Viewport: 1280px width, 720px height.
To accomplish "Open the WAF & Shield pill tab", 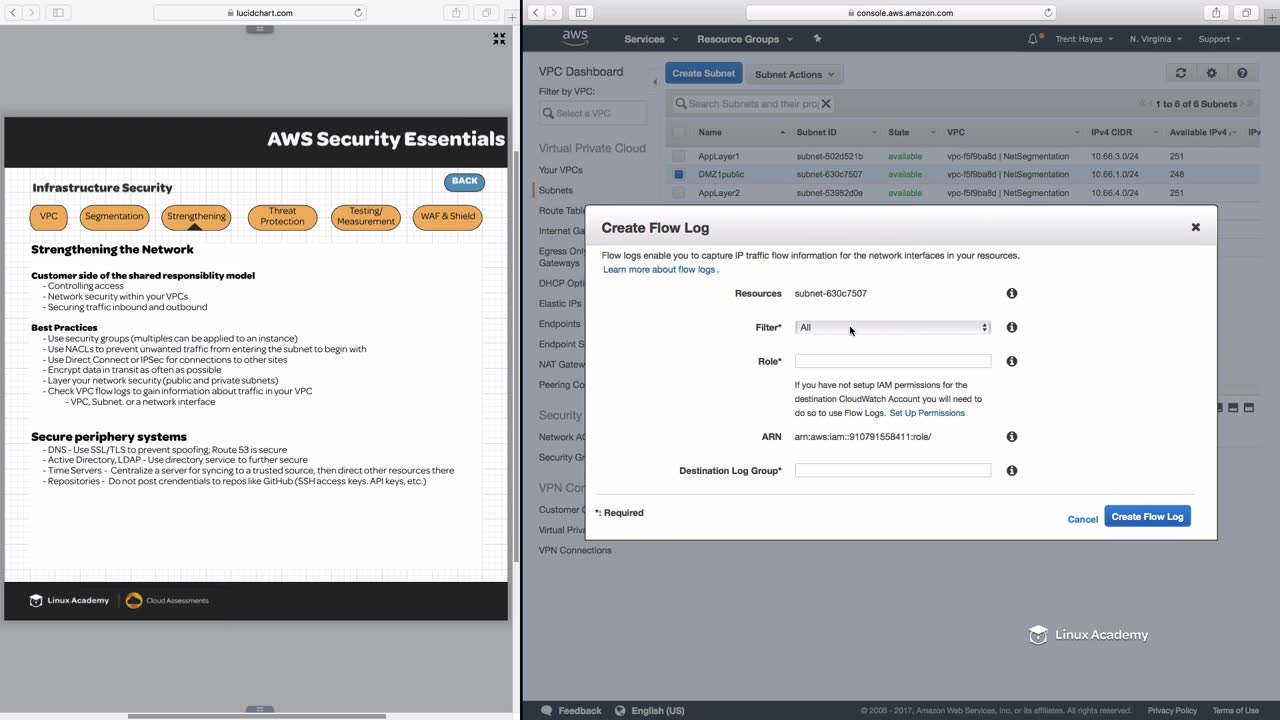I will (448, 216).
